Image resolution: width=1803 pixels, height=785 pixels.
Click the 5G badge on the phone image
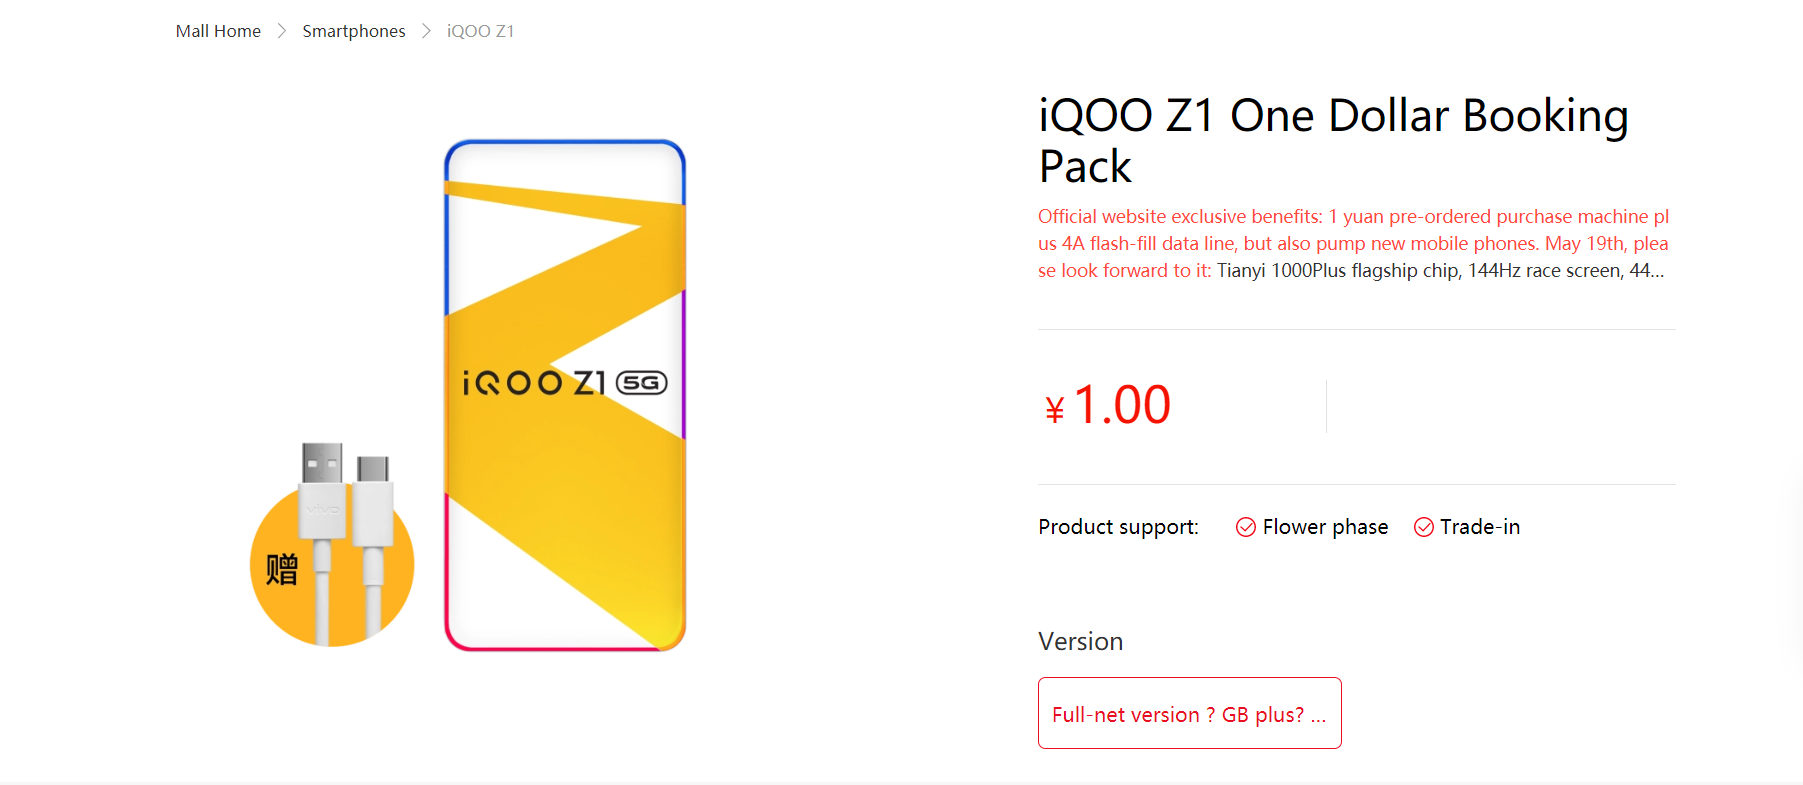click(x=641, y=383)
